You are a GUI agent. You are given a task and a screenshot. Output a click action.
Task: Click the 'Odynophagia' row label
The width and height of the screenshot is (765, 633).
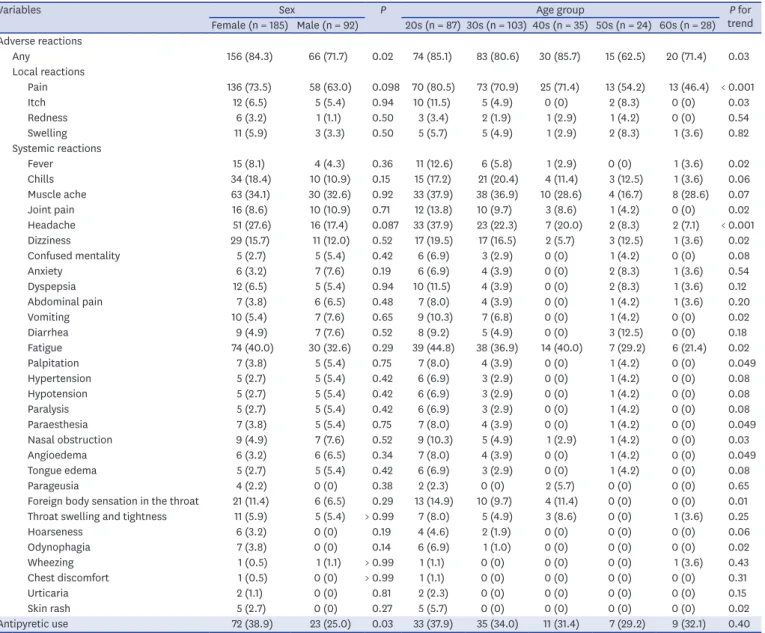(x=59, y=547)
